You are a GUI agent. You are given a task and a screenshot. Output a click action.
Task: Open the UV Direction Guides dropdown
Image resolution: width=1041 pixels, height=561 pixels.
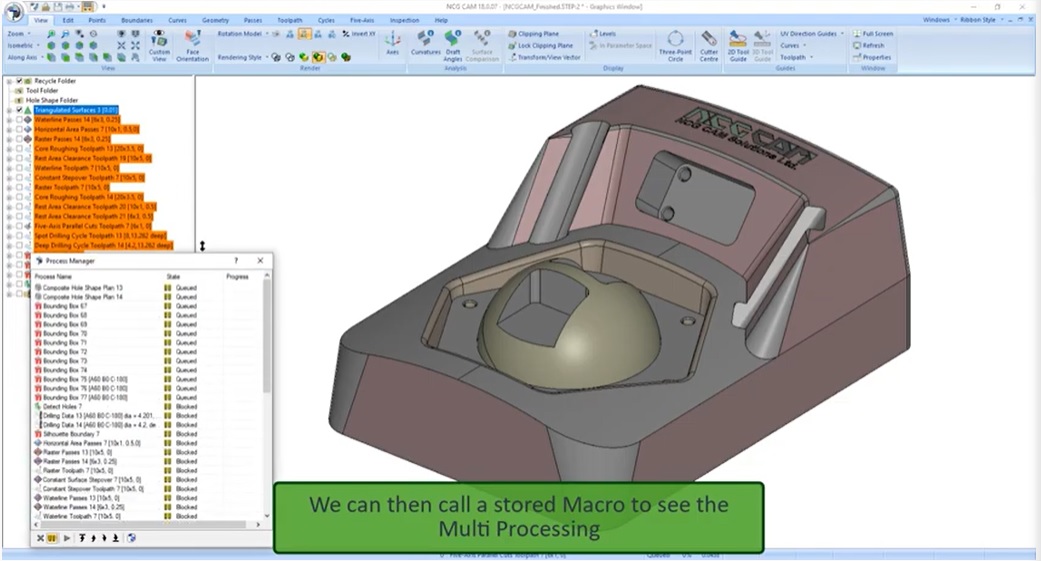(812, 34)
